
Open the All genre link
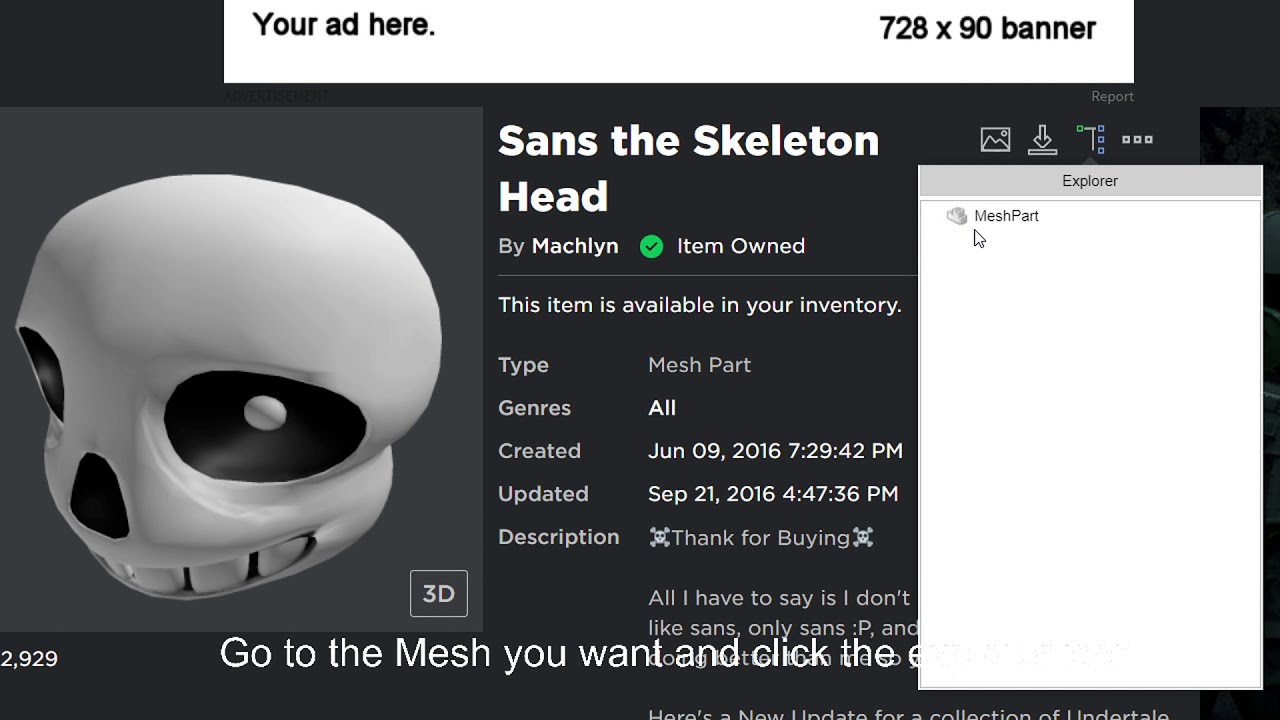point(662,408)
